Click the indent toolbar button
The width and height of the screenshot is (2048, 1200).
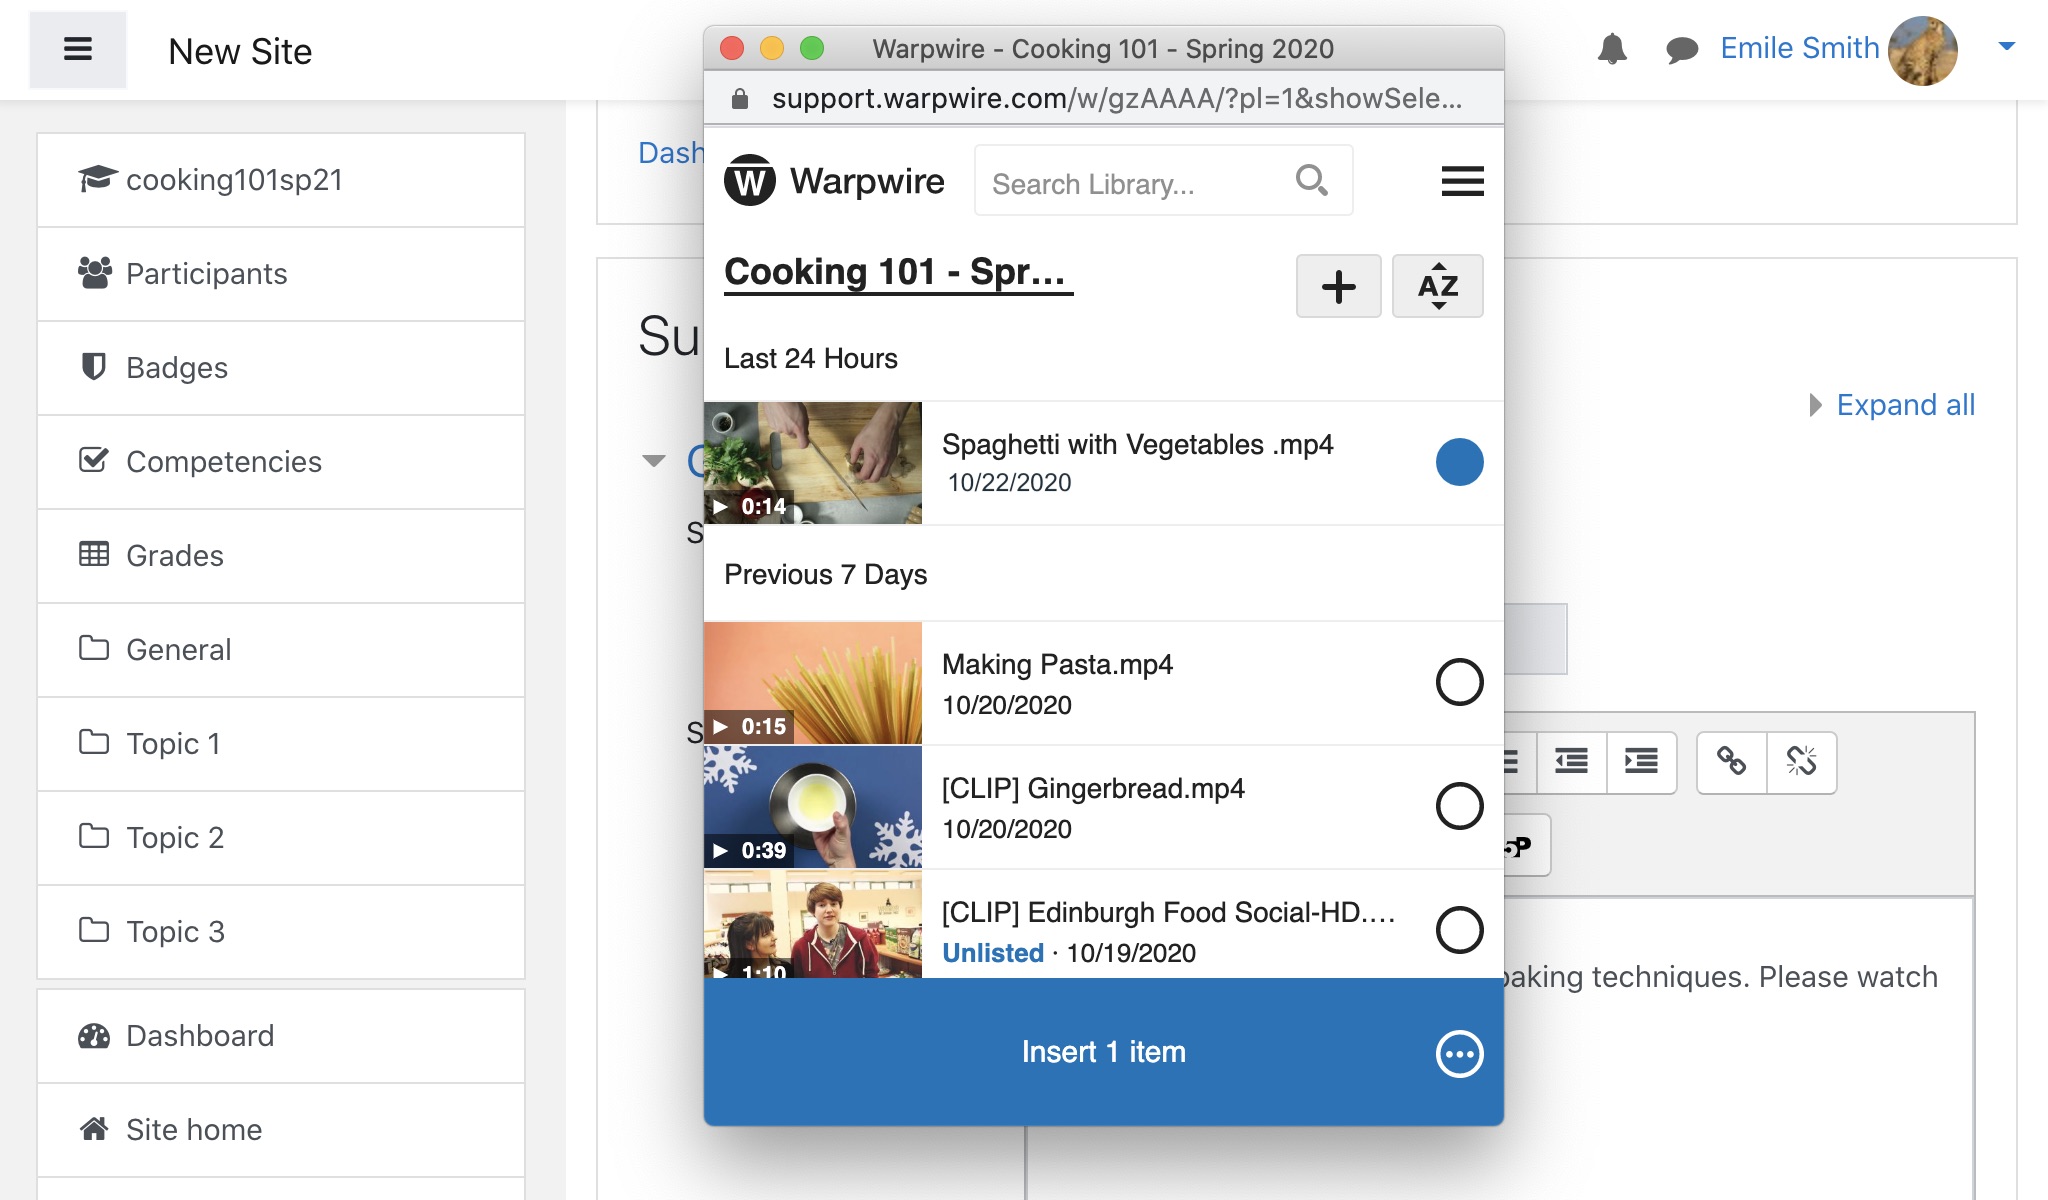[1641, 762]
